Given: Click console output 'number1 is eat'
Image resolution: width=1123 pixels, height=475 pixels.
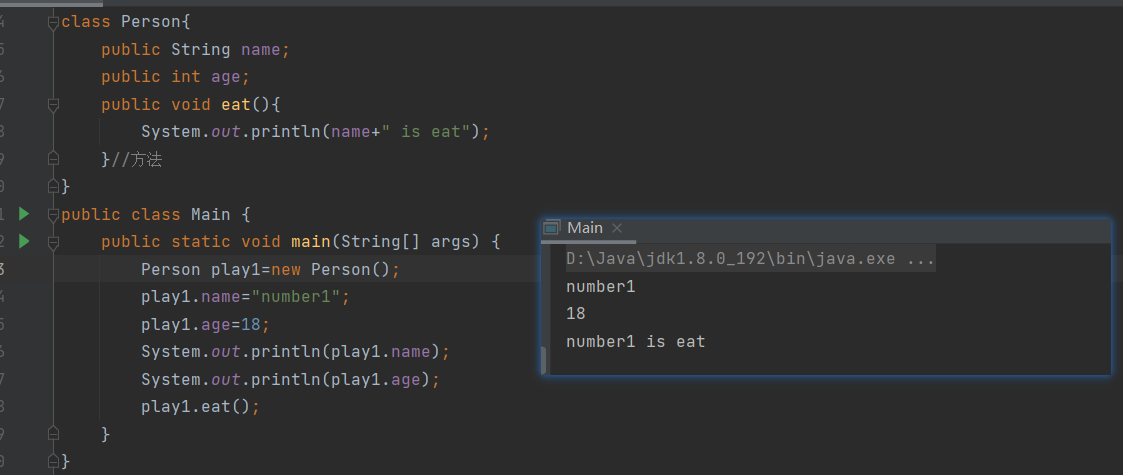Looking at the screenshot, I should point(635,342).
